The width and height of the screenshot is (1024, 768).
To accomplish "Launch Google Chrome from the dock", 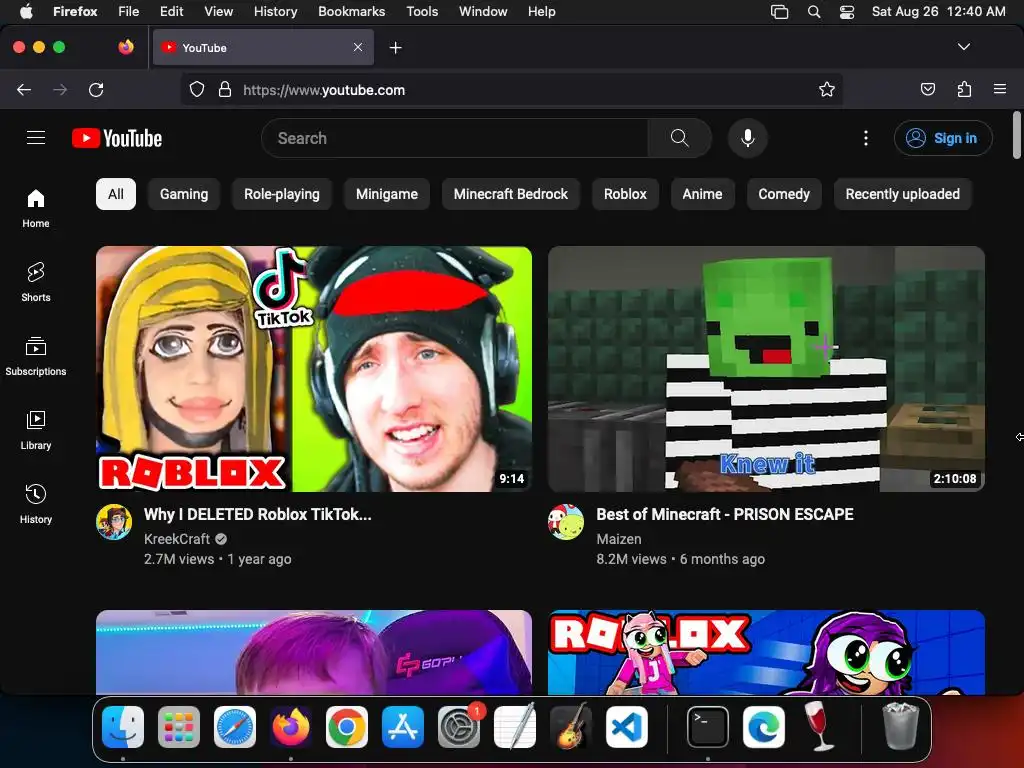I will 347,727.
